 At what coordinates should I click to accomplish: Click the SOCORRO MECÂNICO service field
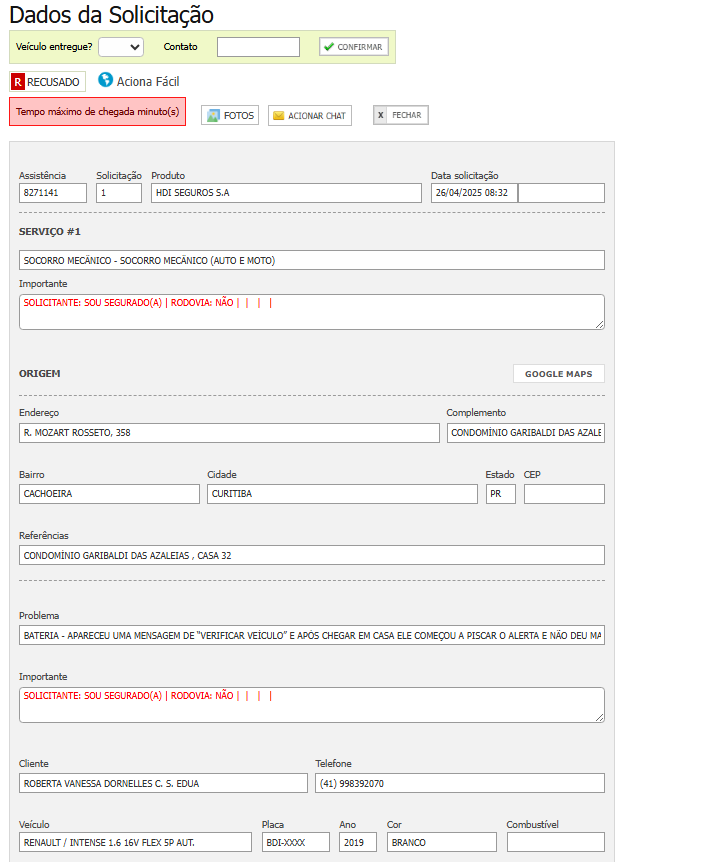point(312,260)
